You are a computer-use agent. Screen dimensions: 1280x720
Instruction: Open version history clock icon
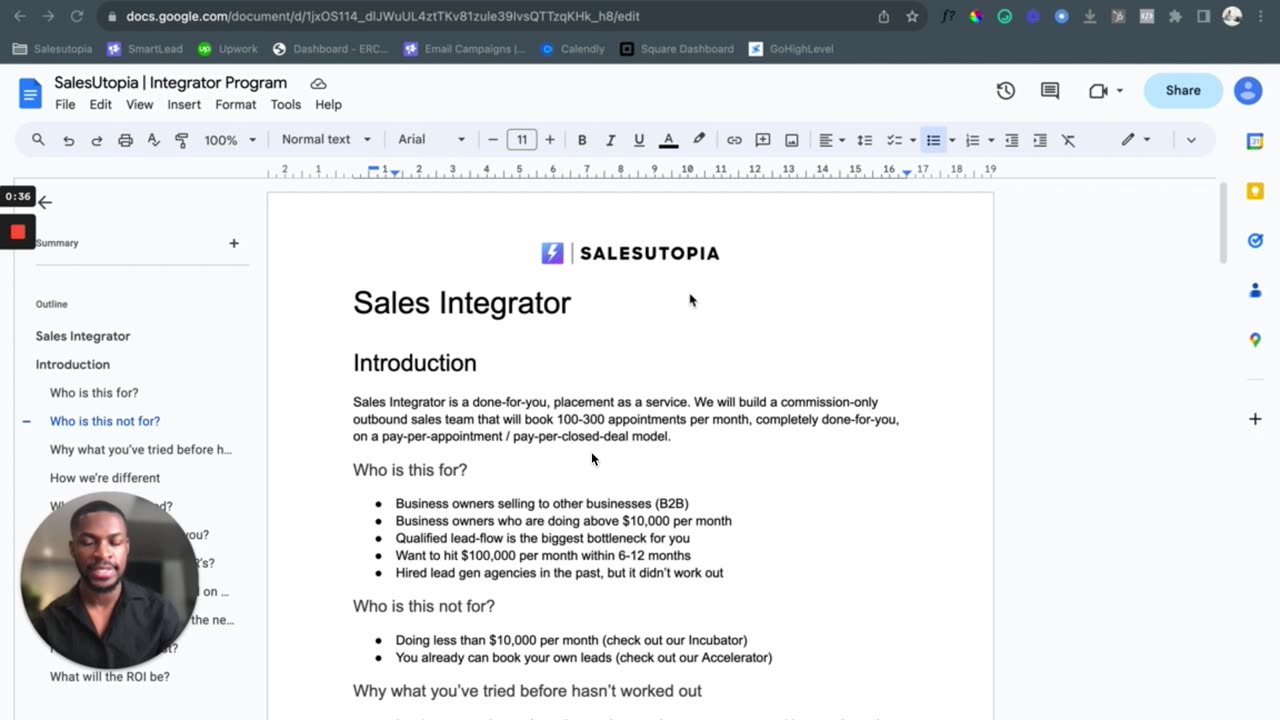click(1006, 91)
